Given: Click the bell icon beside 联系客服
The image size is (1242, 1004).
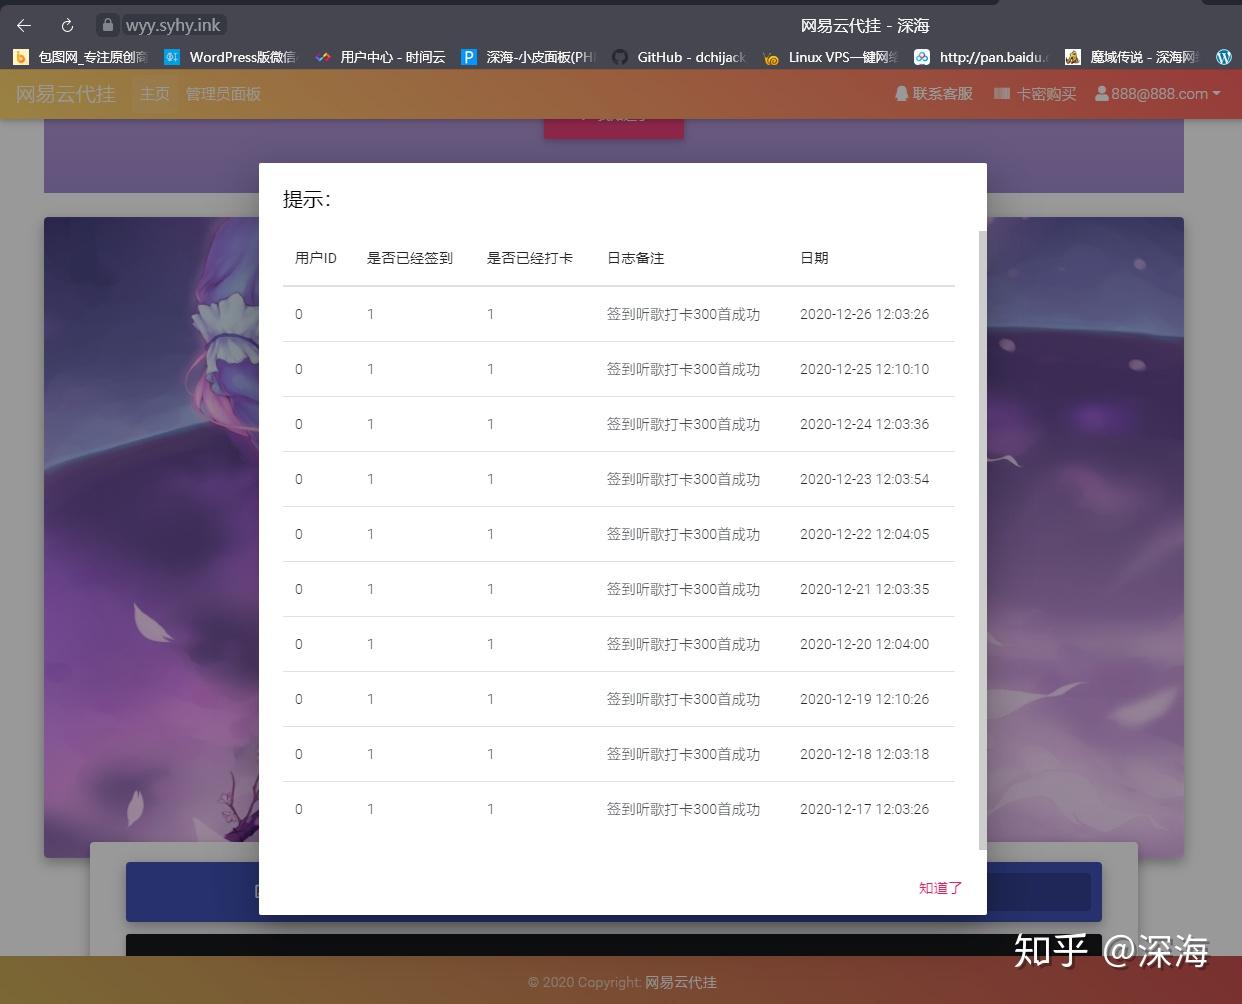Looking at the screenshot, I should click(902, 93).
